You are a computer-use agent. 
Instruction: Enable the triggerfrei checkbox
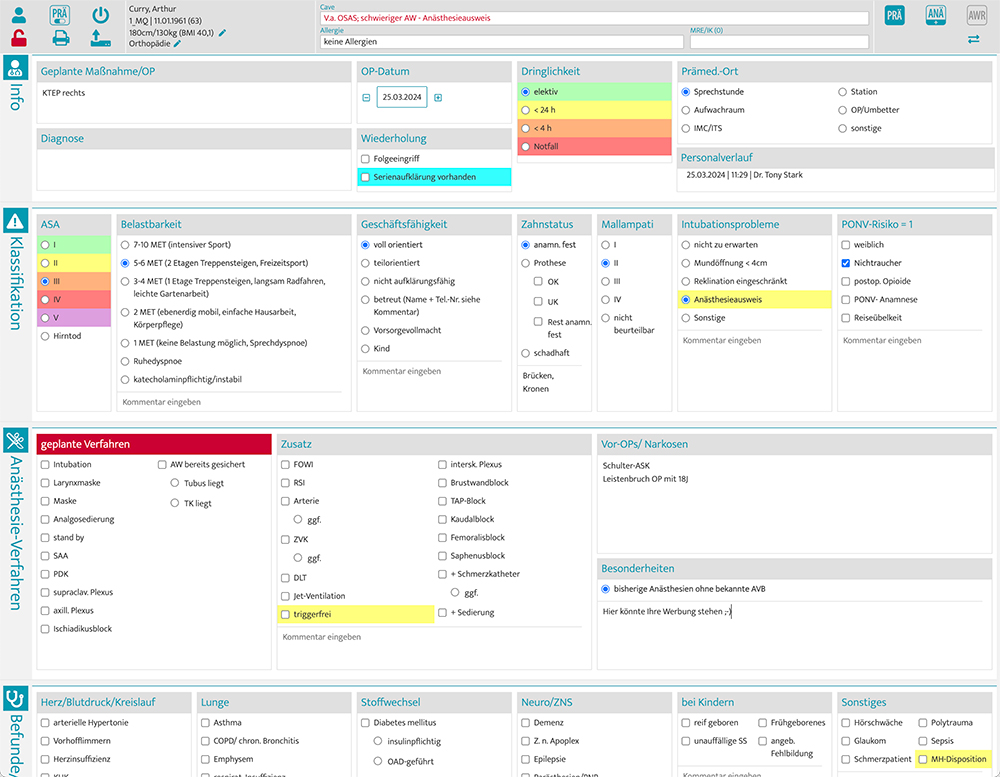tap(285, 614)
